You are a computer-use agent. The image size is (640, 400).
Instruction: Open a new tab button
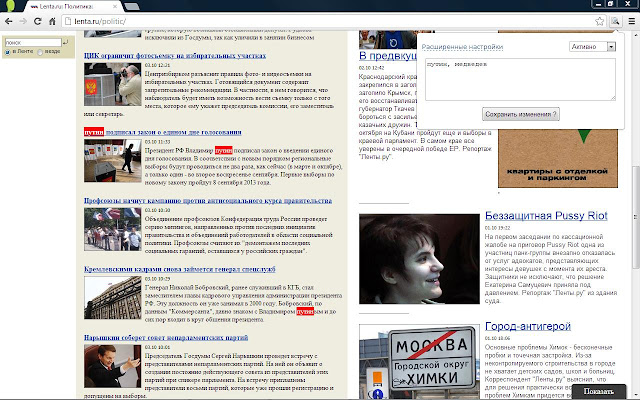tap(131, 7)
